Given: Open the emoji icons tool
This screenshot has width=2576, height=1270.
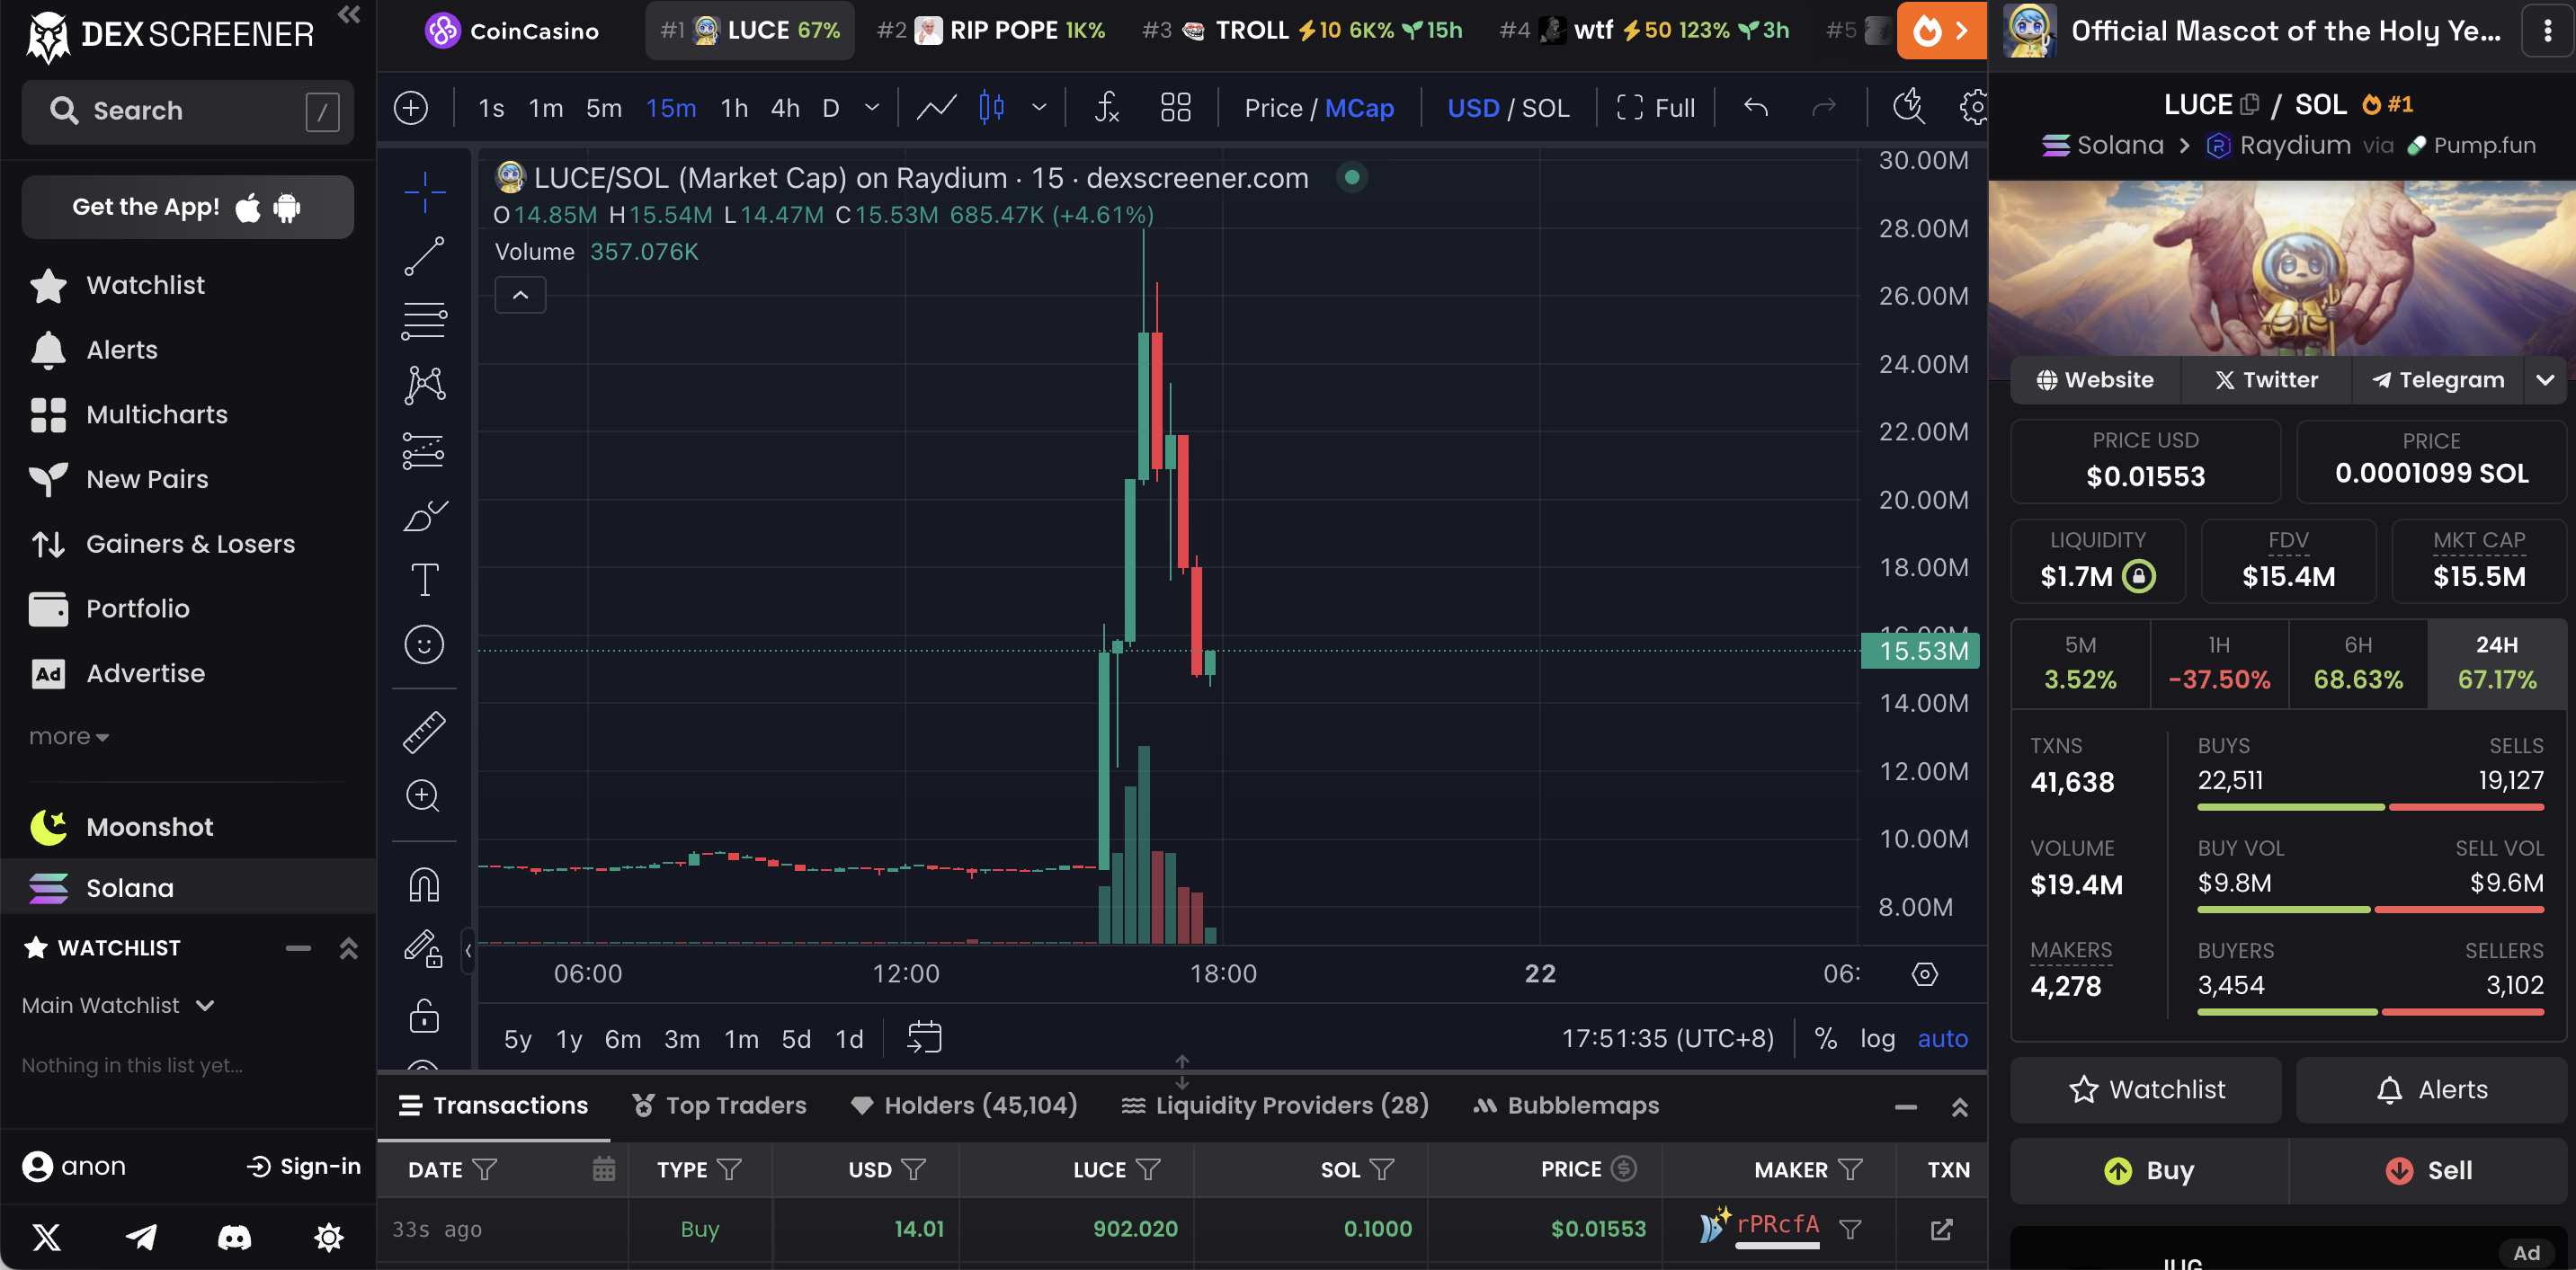Looking at the screenshot, I should (x=425, y=645).
